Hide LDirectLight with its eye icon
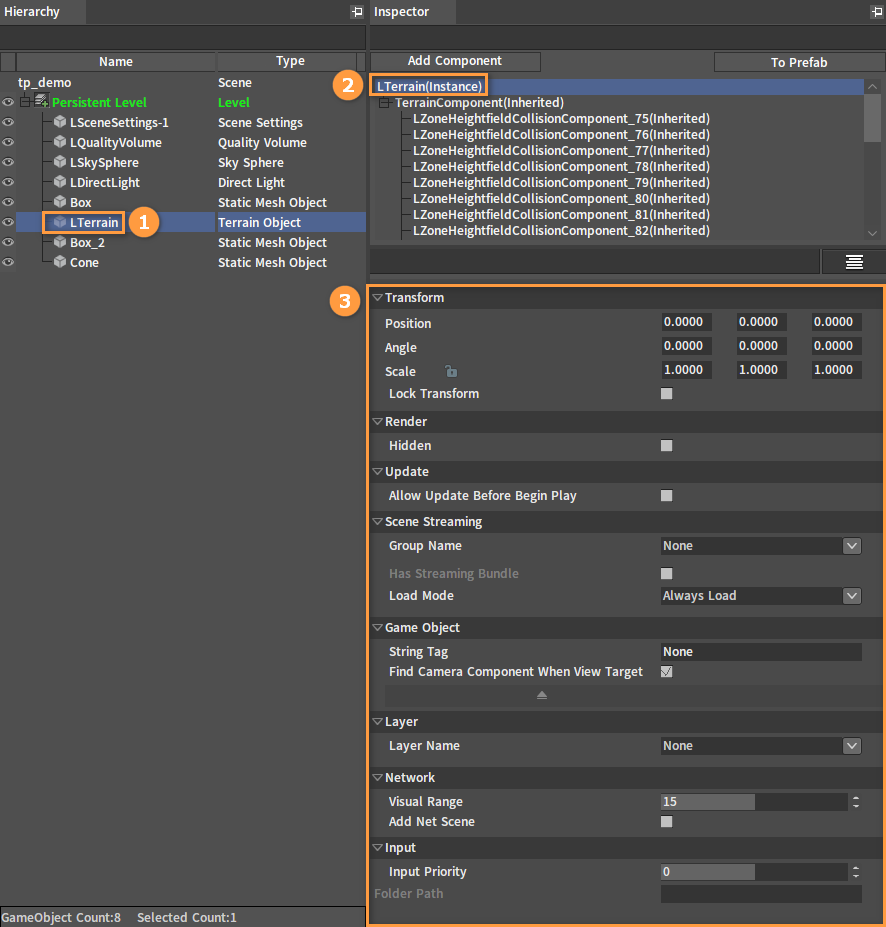The image size is (886, 927). (x=8, y=182)
